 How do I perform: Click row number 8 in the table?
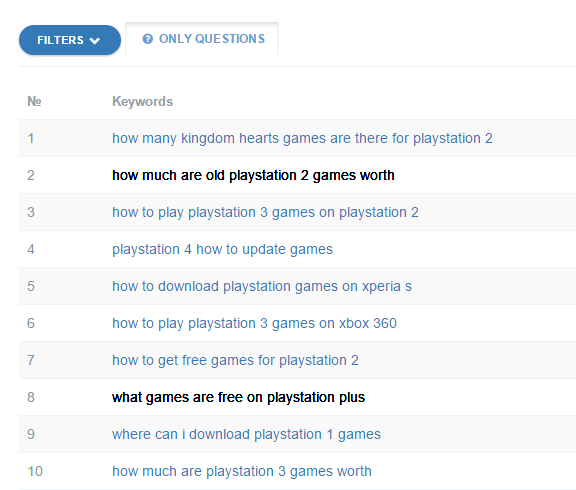point(31,397)
